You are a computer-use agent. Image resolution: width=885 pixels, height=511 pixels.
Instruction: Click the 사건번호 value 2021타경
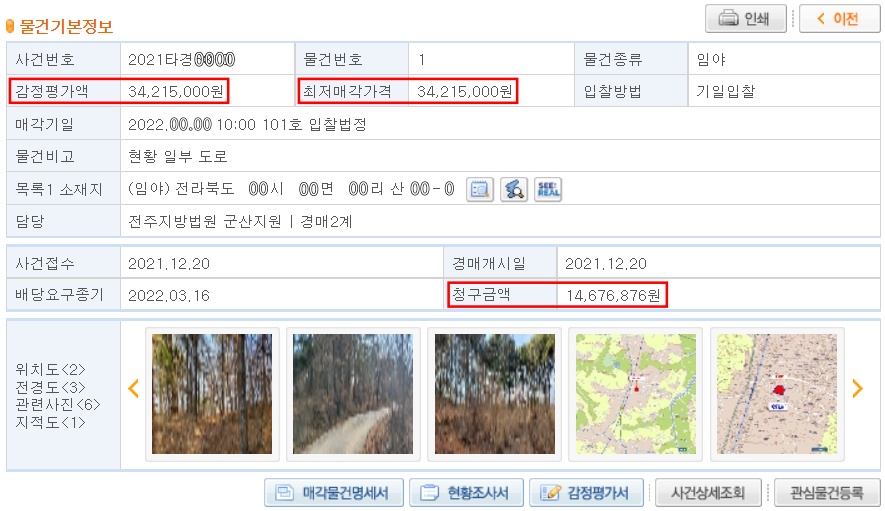click(182, 59)
